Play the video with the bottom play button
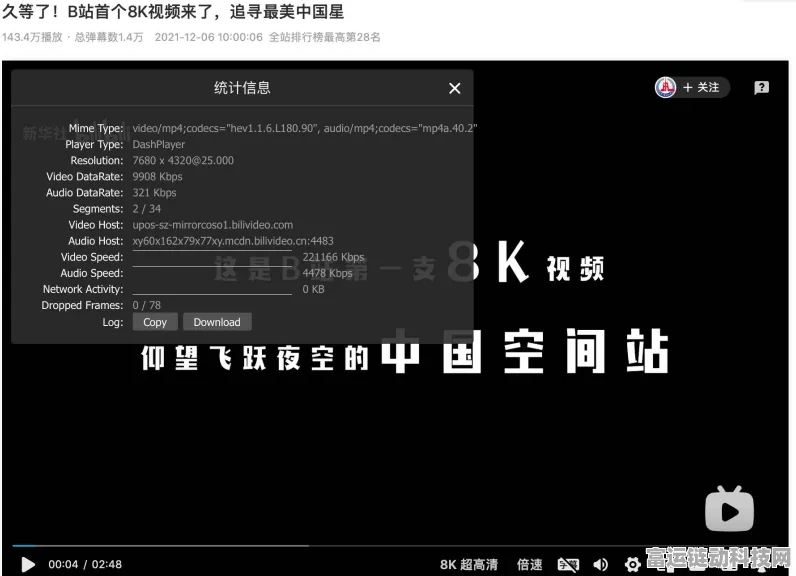796x576 pixels. [x=28, y=564]
